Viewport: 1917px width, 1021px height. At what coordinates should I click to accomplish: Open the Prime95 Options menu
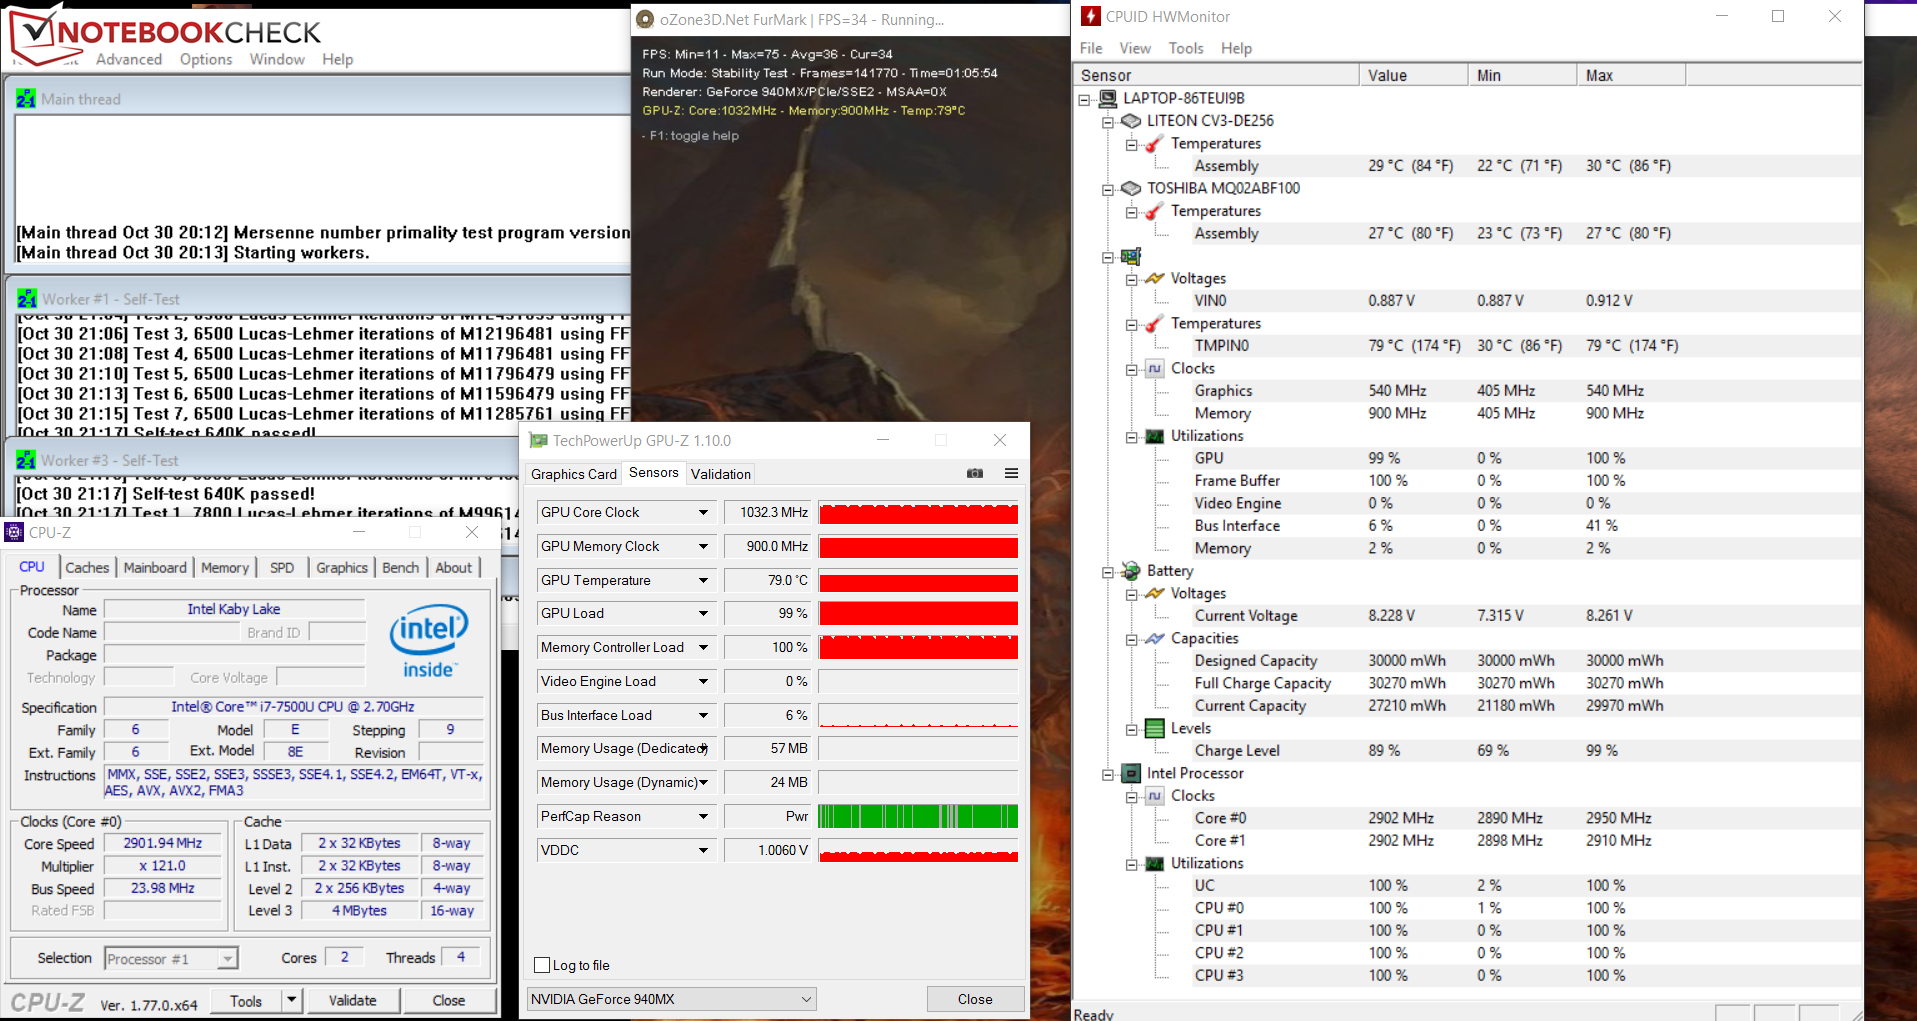click(206, 59)
